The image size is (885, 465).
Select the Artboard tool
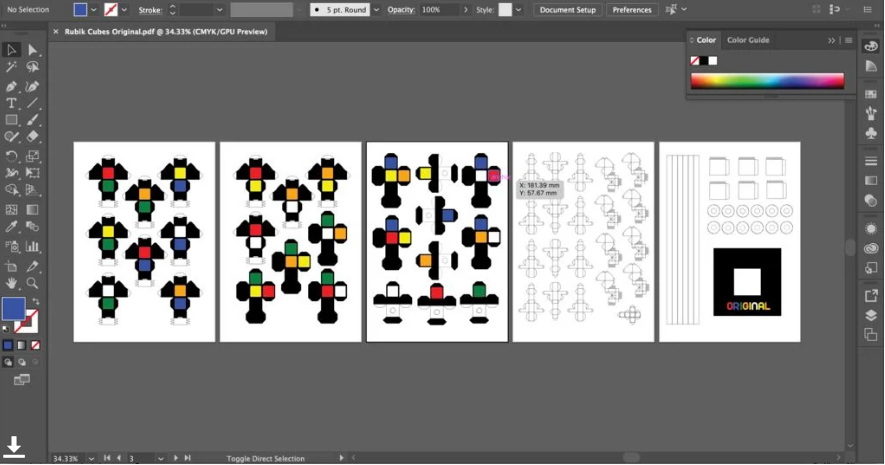pyautogui.click(x=11, y=266)
